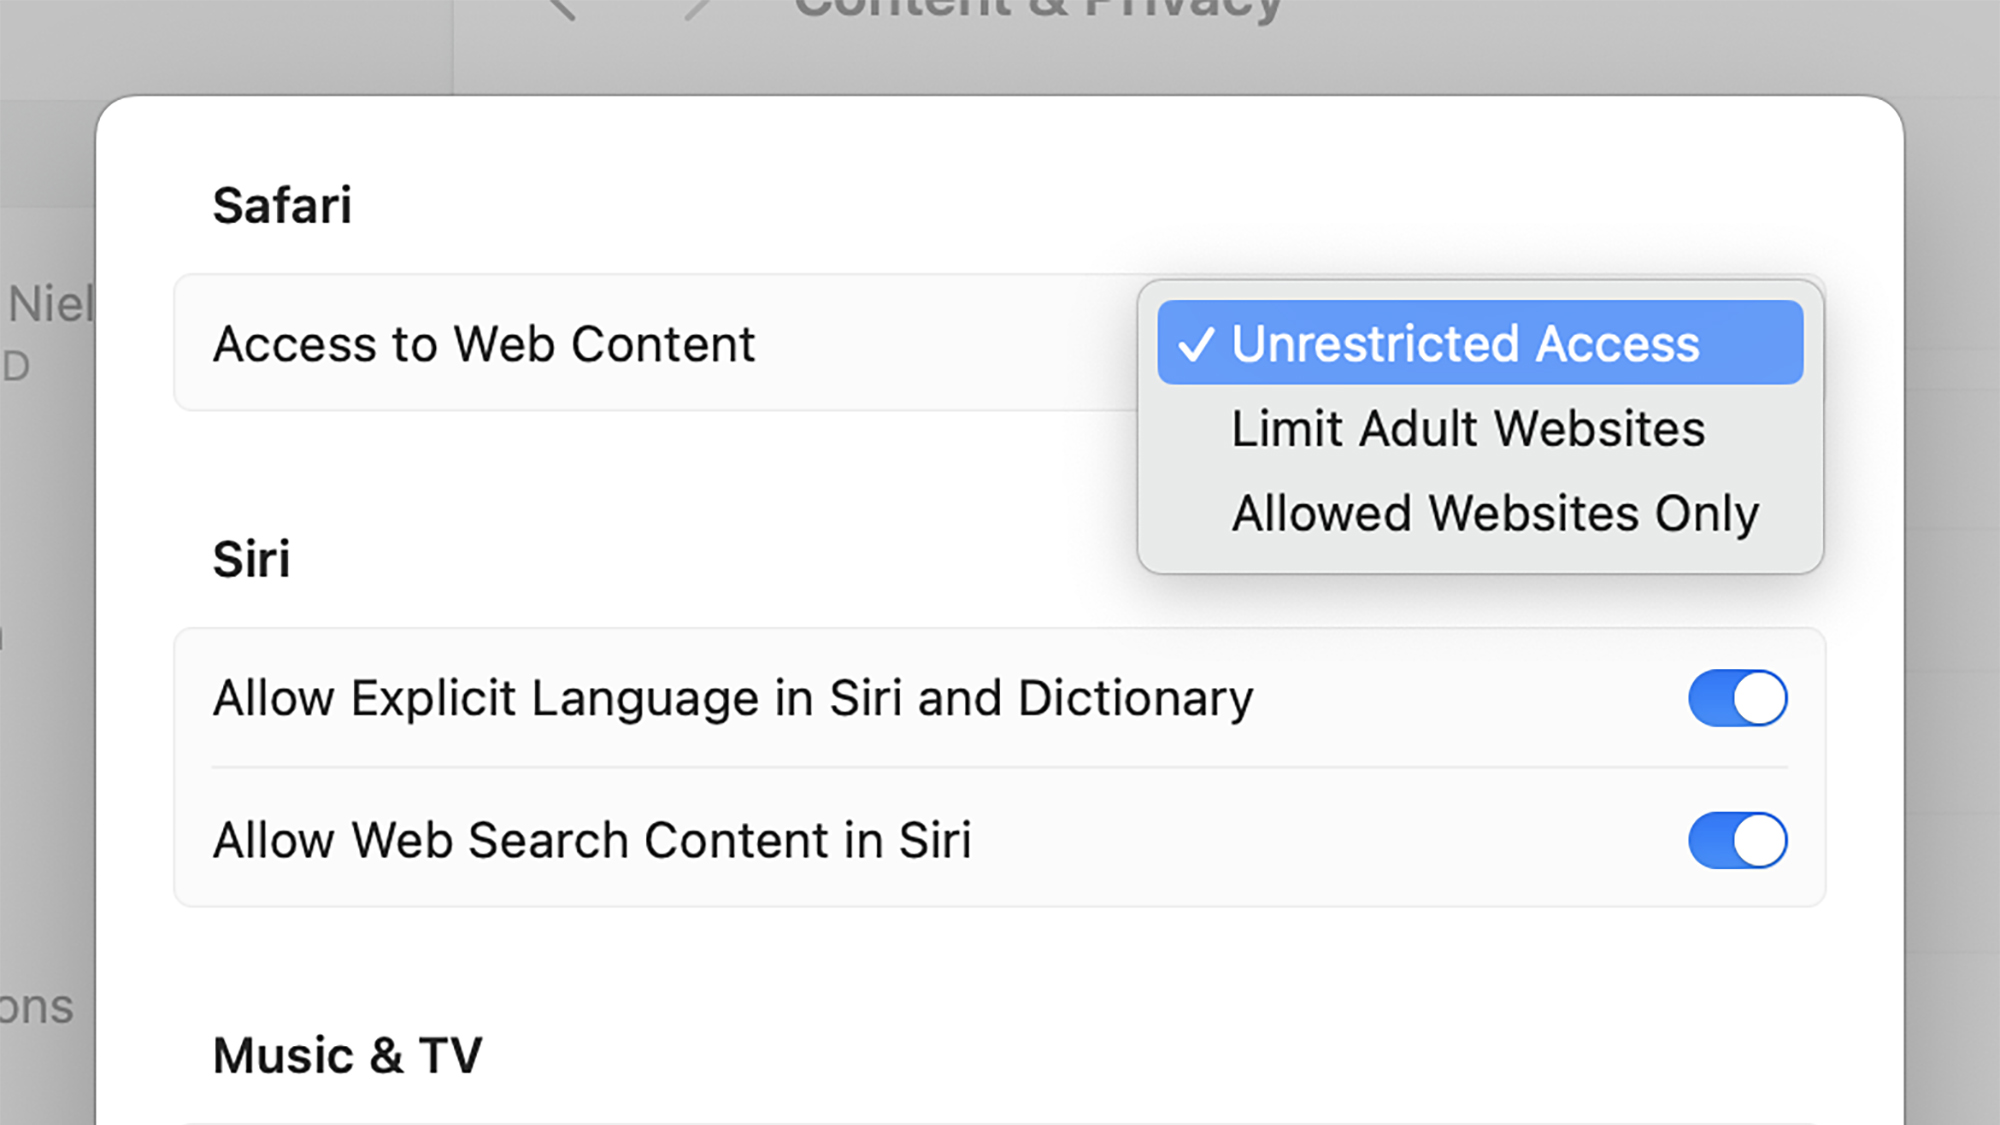The height and width of the screenshot is (1125, 2000).
Task: Go back using the left chevron
Action: point(563,10)
